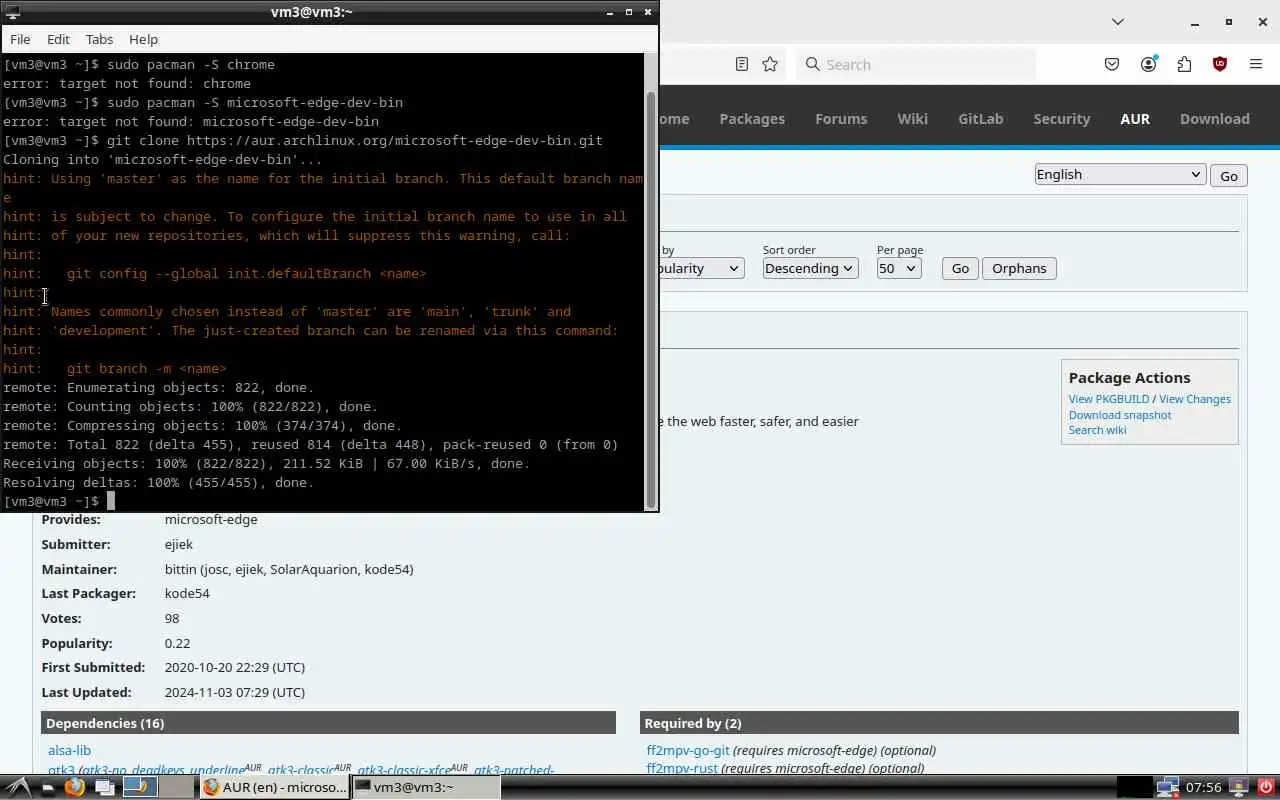Viewport: 1280px width, 800px height.
Task: Open the Sort by Popularity dropdown
Action: [x=701, y=268]
